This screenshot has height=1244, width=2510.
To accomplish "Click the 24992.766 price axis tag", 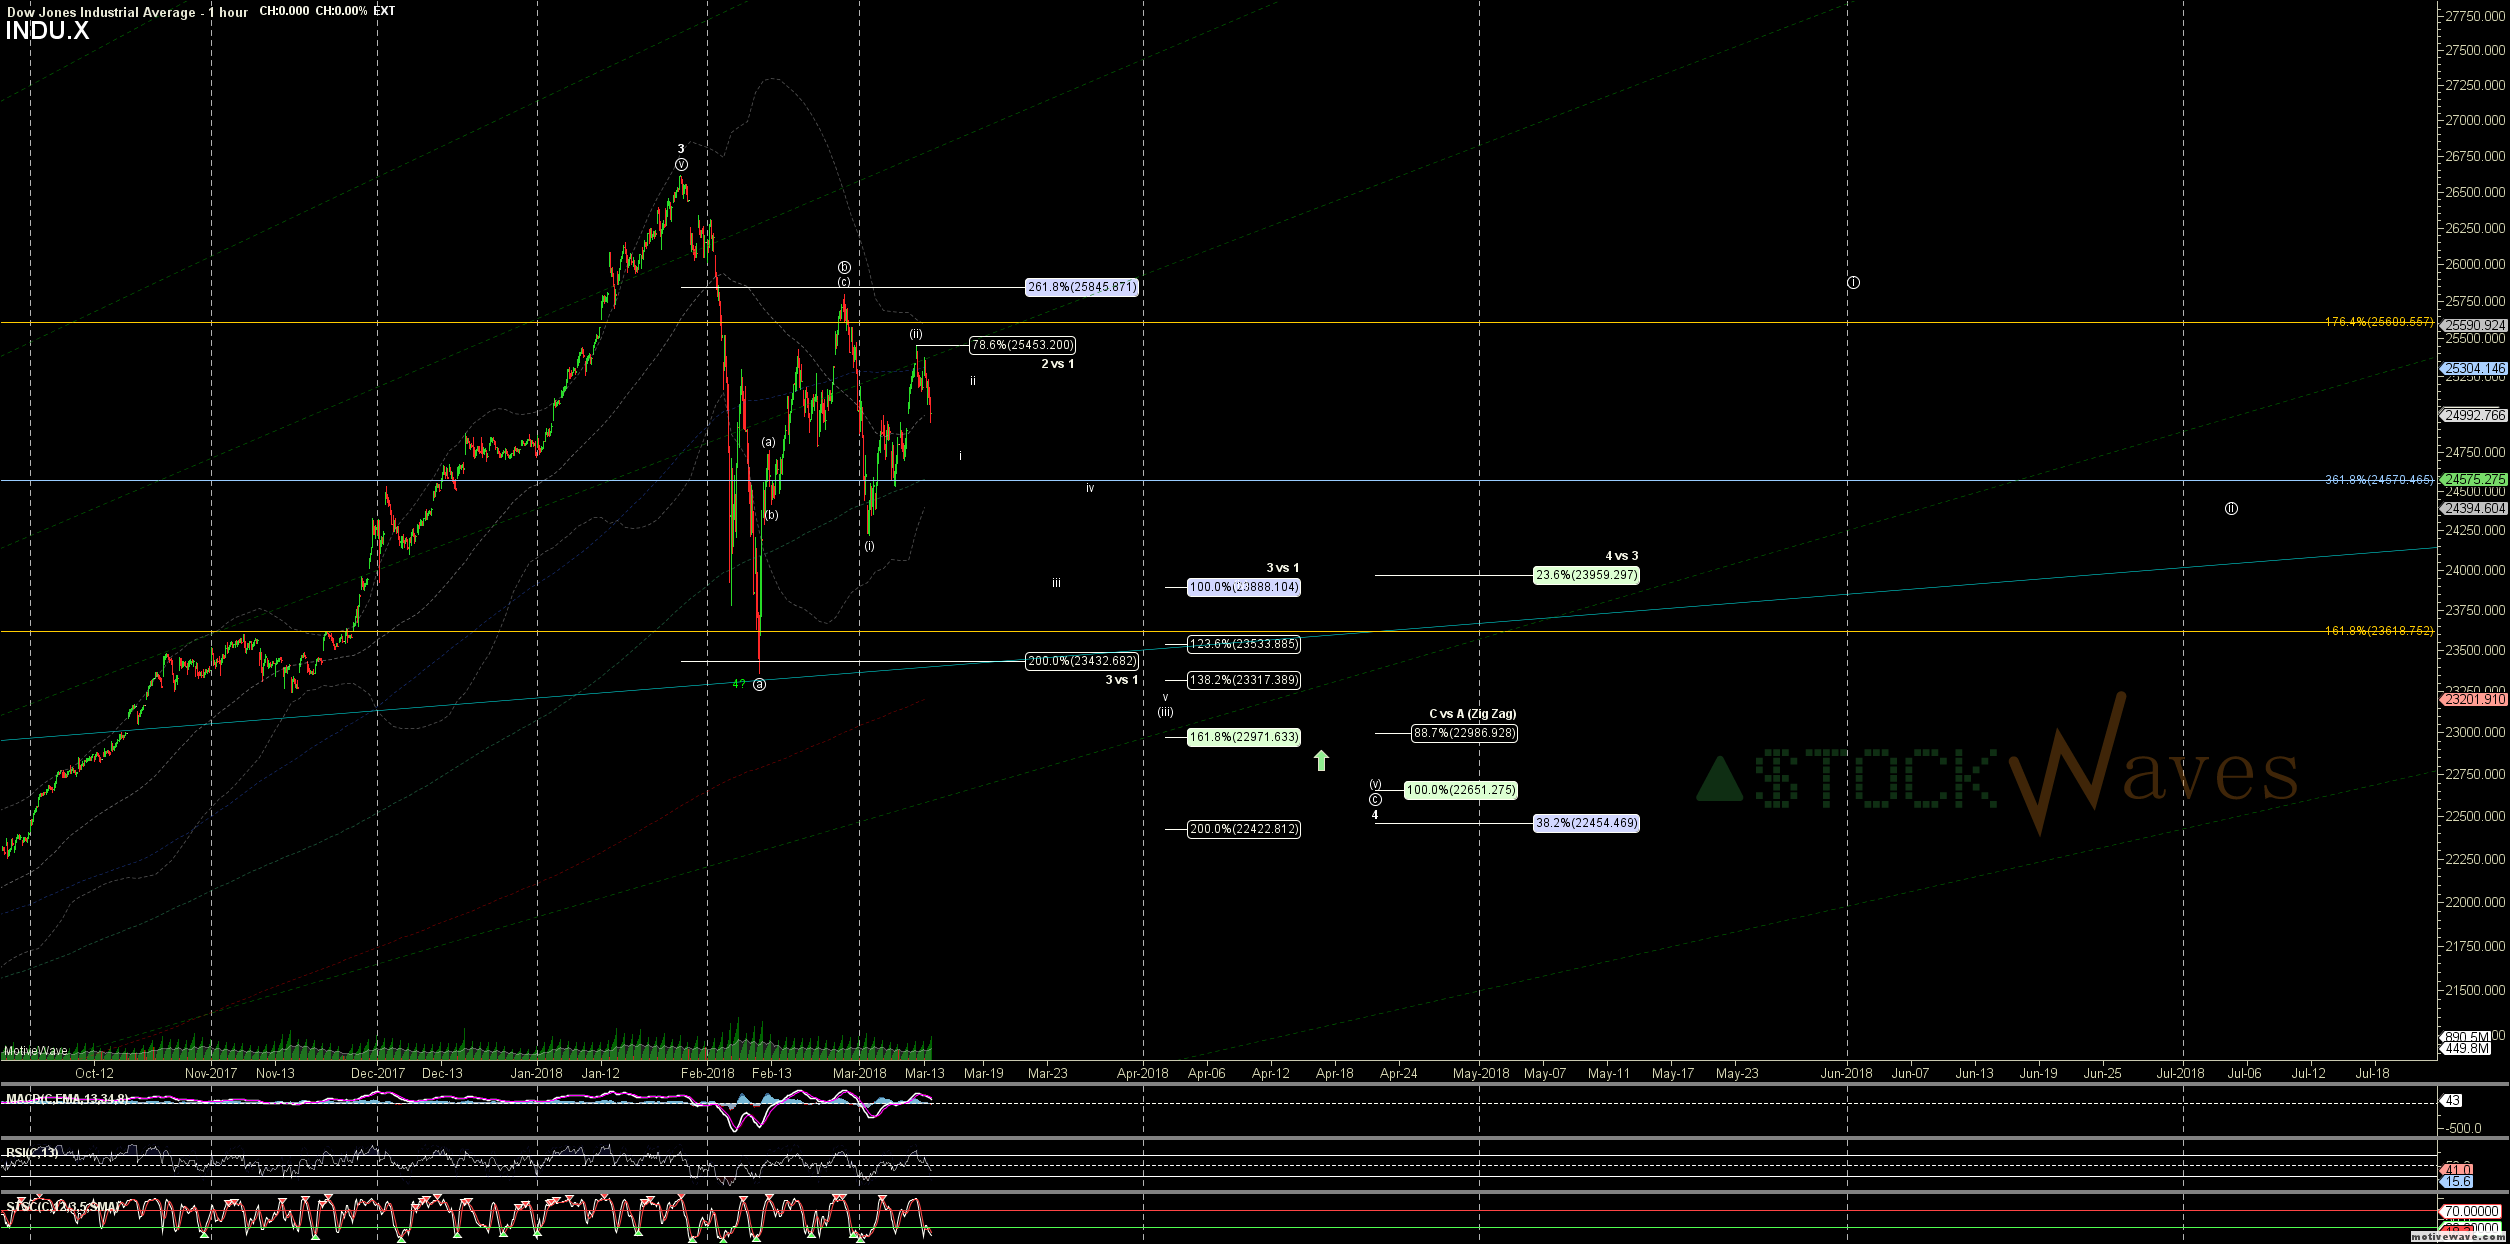I will tap(2474, 415).
